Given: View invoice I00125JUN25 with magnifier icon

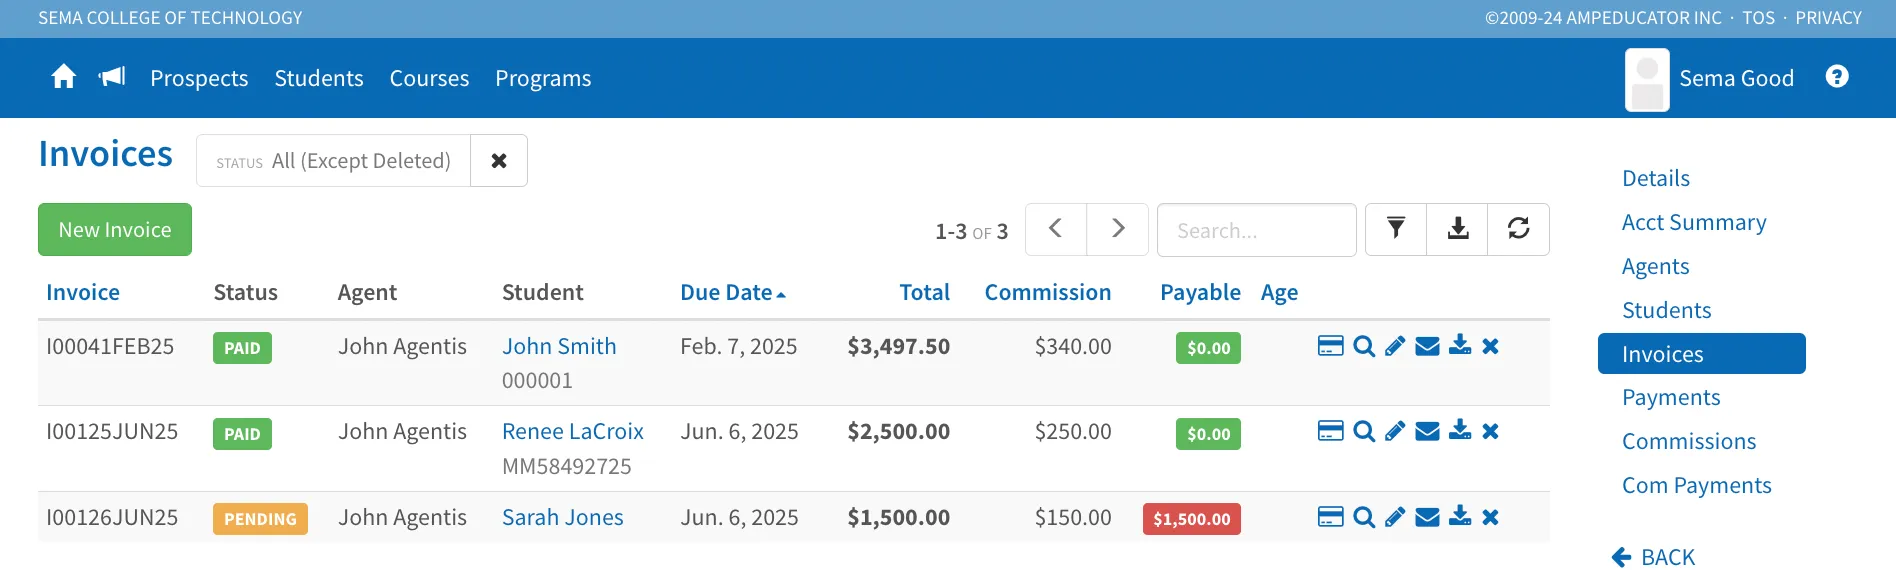Looking at the screenshot, I should pyautogui.click(x=1364, y=431).
